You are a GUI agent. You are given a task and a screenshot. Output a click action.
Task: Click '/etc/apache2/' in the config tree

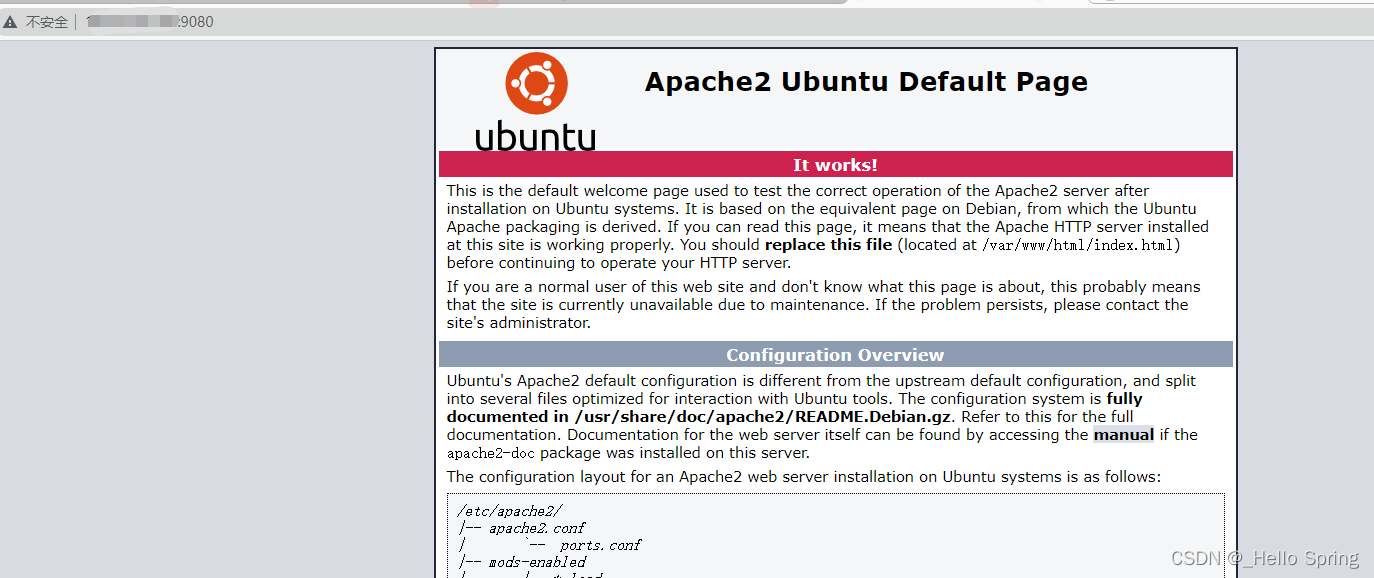510,510
